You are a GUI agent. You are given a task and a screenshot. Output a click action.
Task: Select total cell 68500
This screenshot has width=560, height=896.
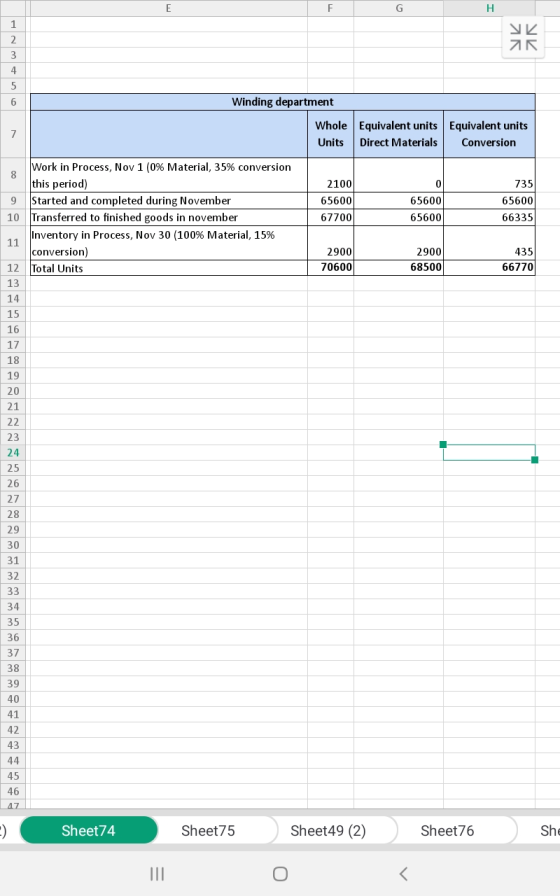pos(399,268)
